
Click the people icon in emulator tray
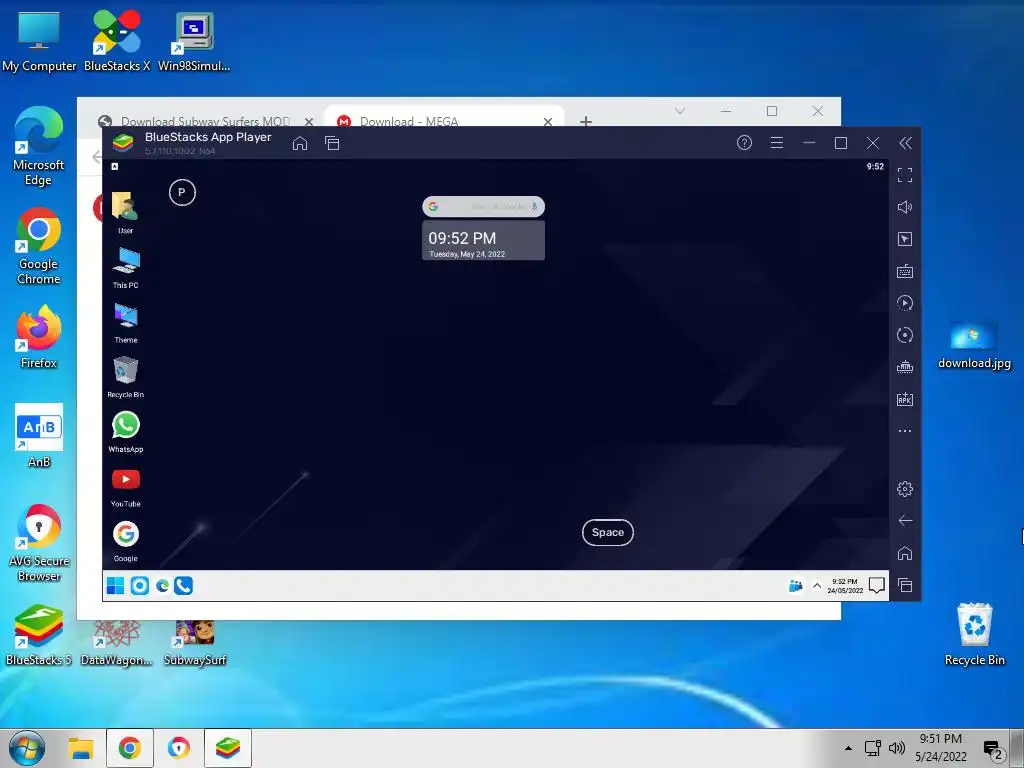point(795,586)
